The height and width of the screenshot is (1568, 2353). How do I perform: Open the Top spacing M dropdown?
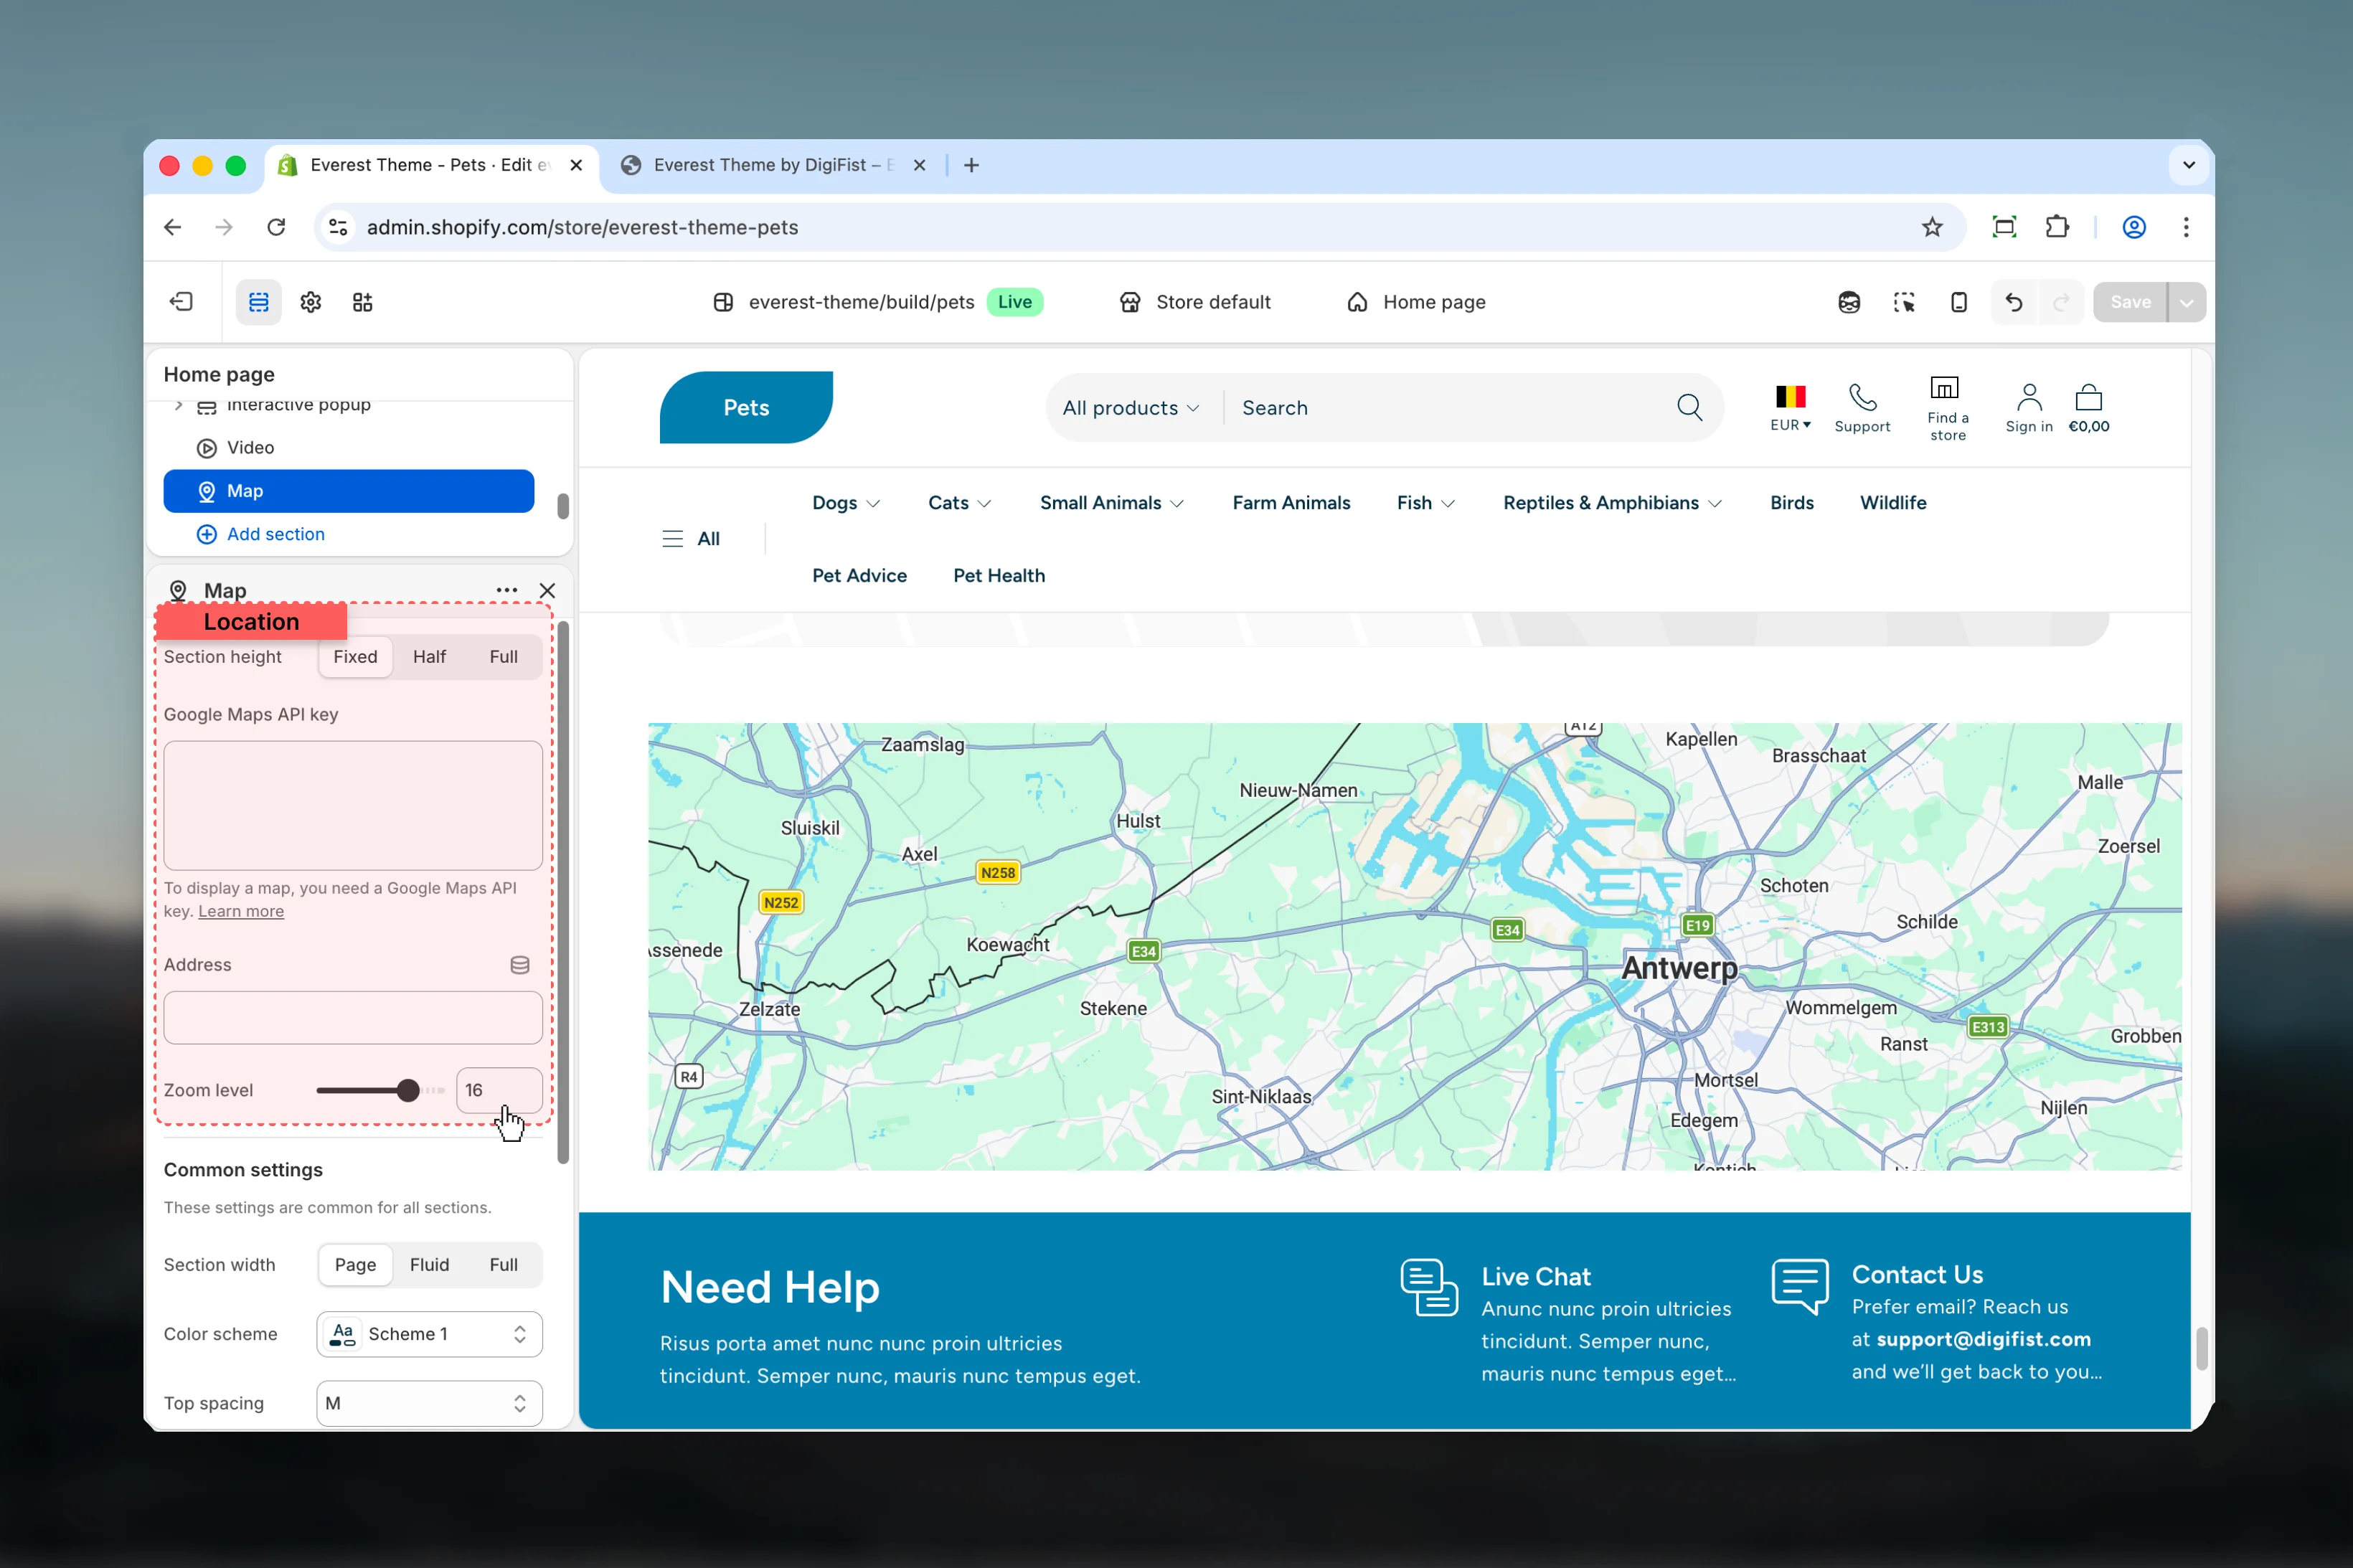click(x=429, y=1403)
